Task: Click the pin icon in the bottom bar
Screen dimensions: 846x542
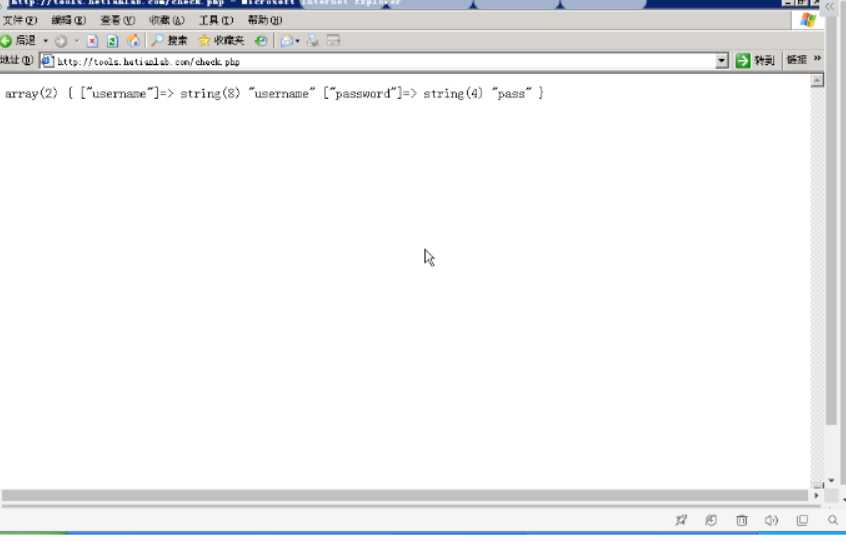Action: [x=681, y=520]
